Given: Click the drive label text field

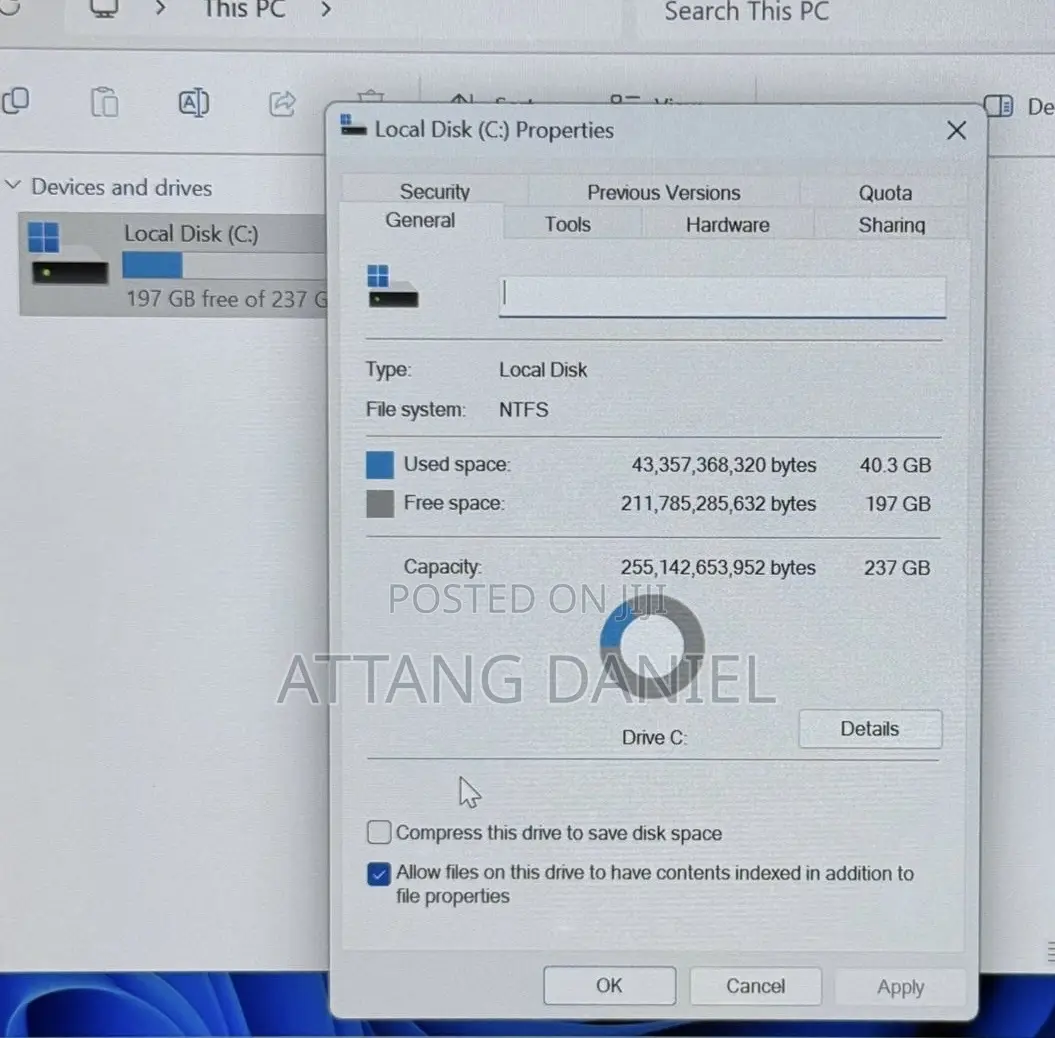Looking at the screenshot, I should (722, 296).
